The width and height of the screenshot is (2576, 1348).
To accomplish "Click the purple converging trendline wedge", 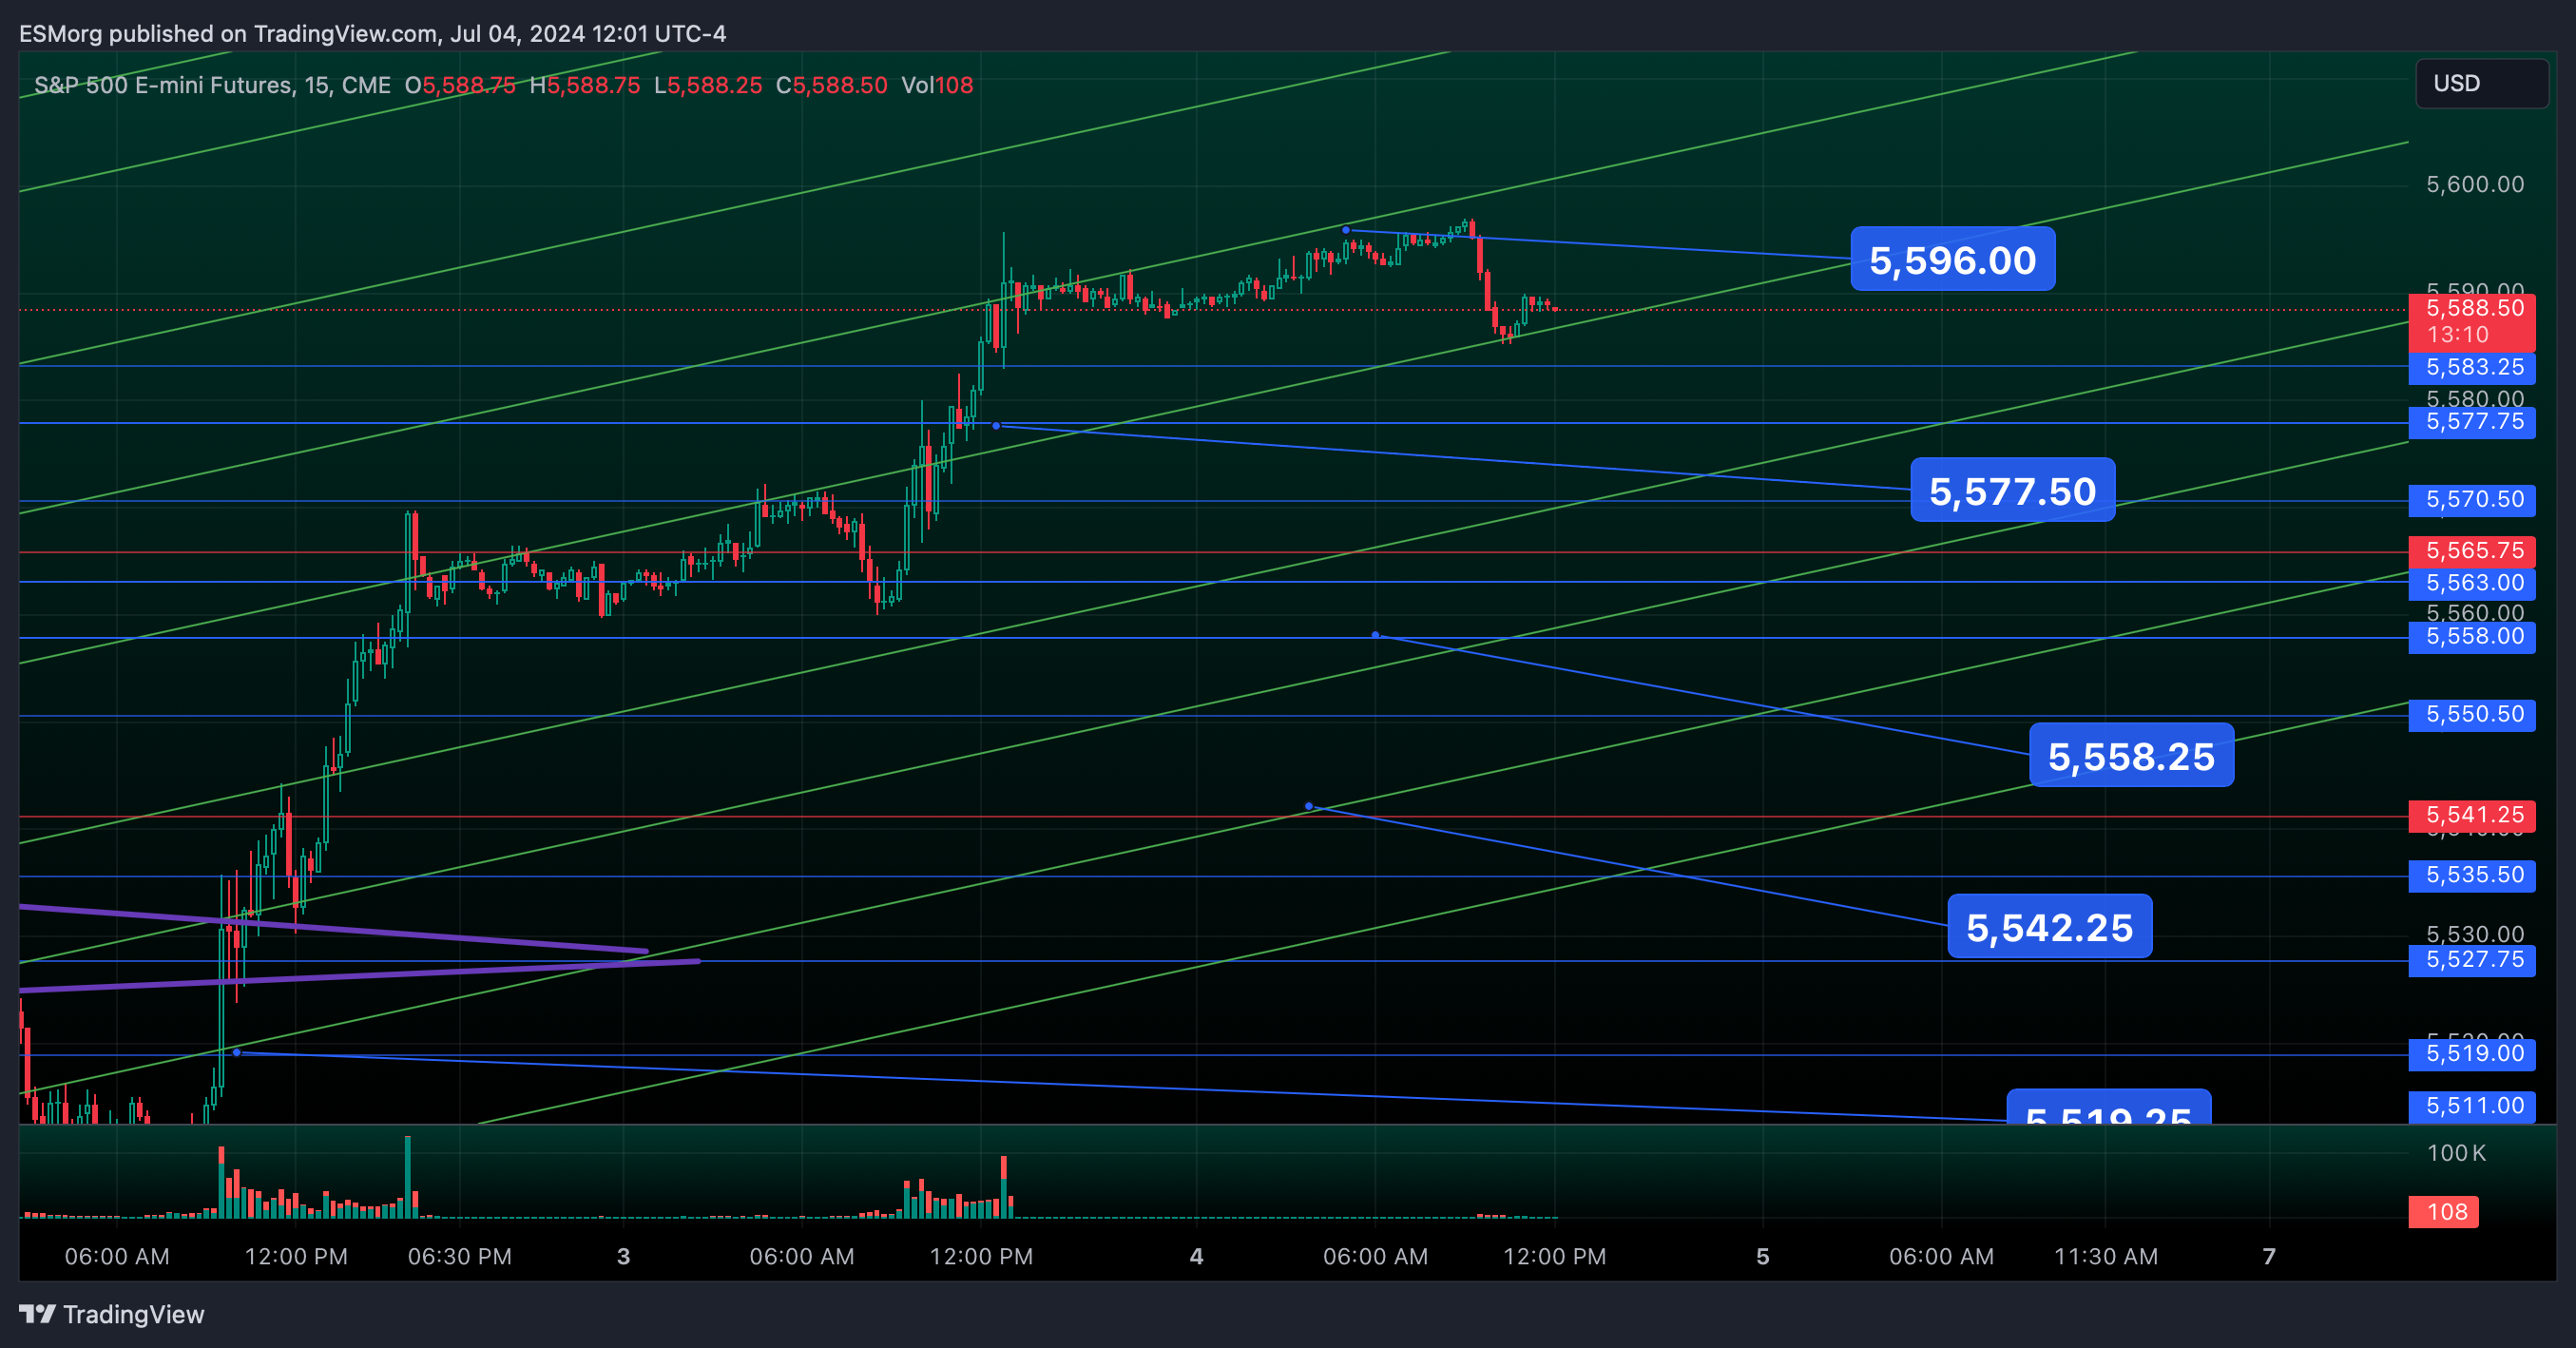I will click(x=360, y=948).
